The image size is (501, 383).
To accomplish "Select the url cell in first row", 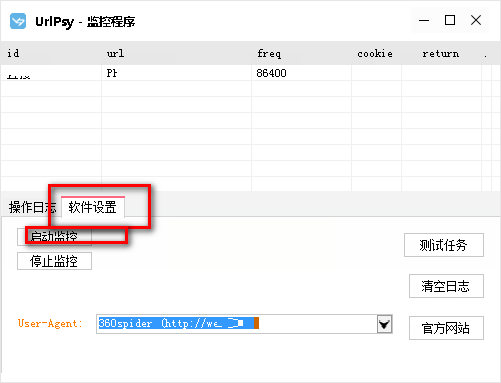I will (x=176, y=73).
